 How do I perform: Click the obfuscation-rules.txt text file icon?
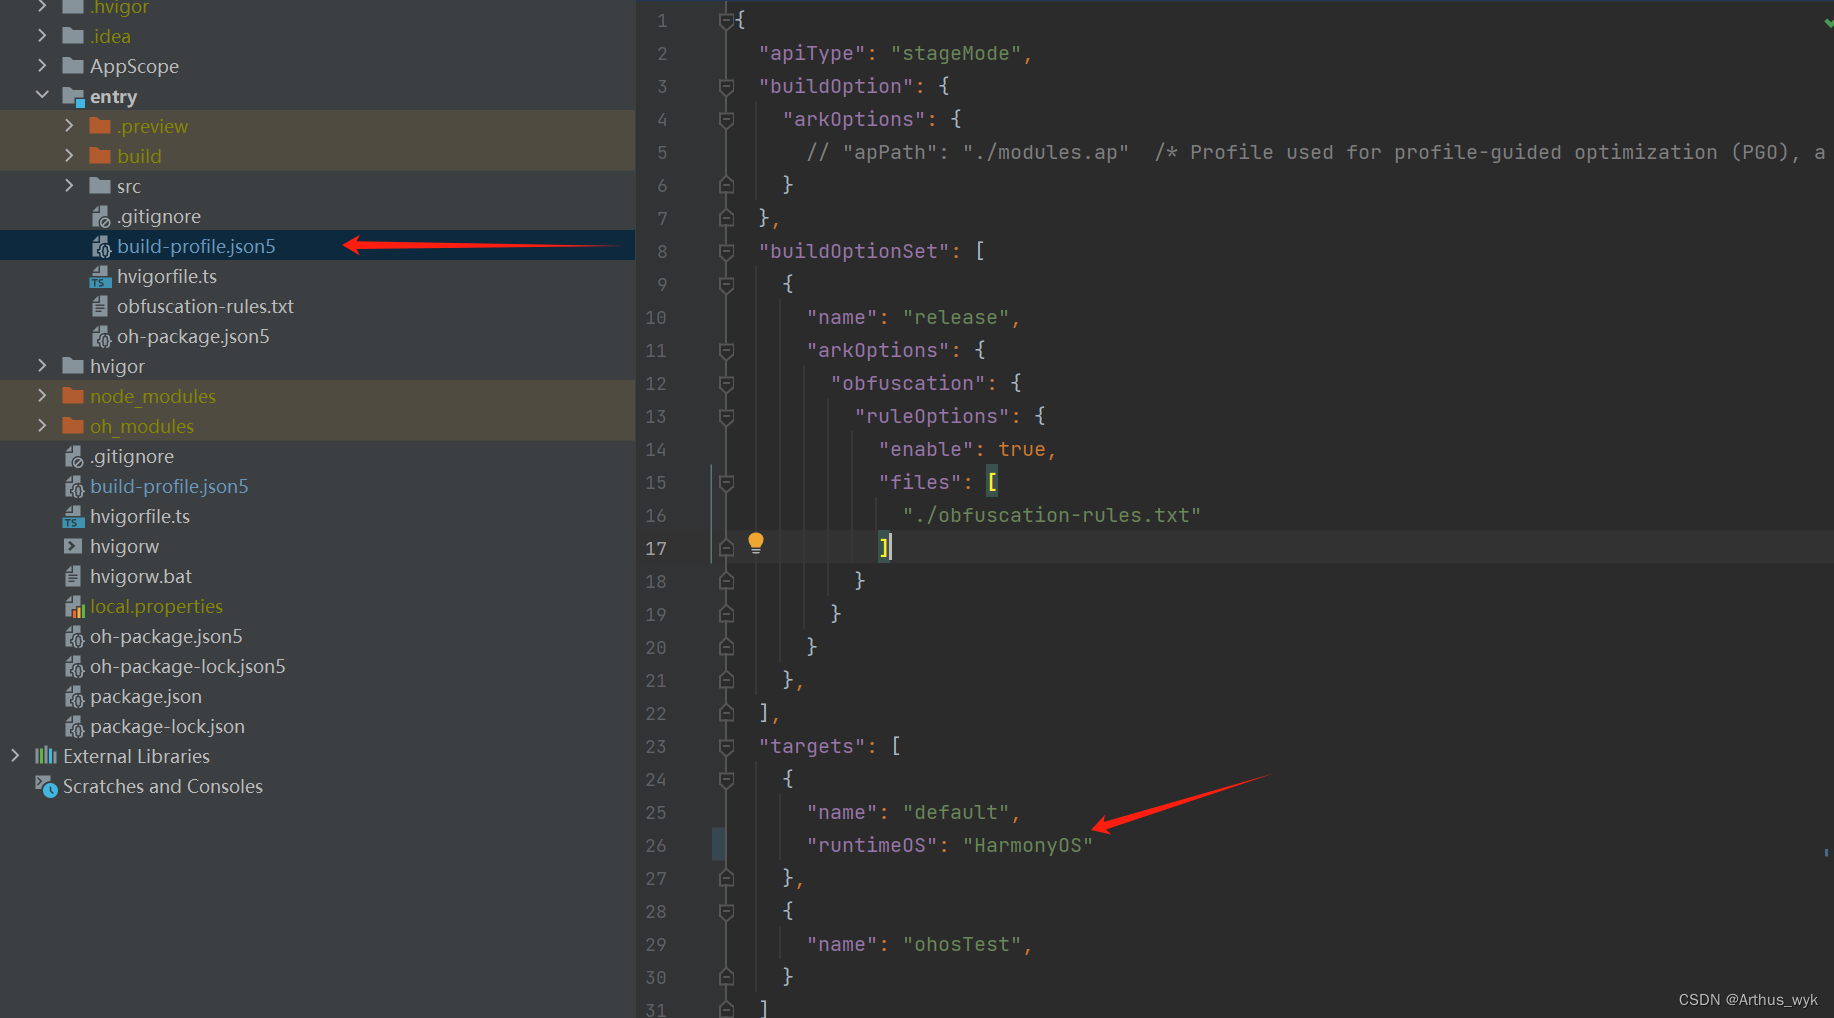click(100, 306)
